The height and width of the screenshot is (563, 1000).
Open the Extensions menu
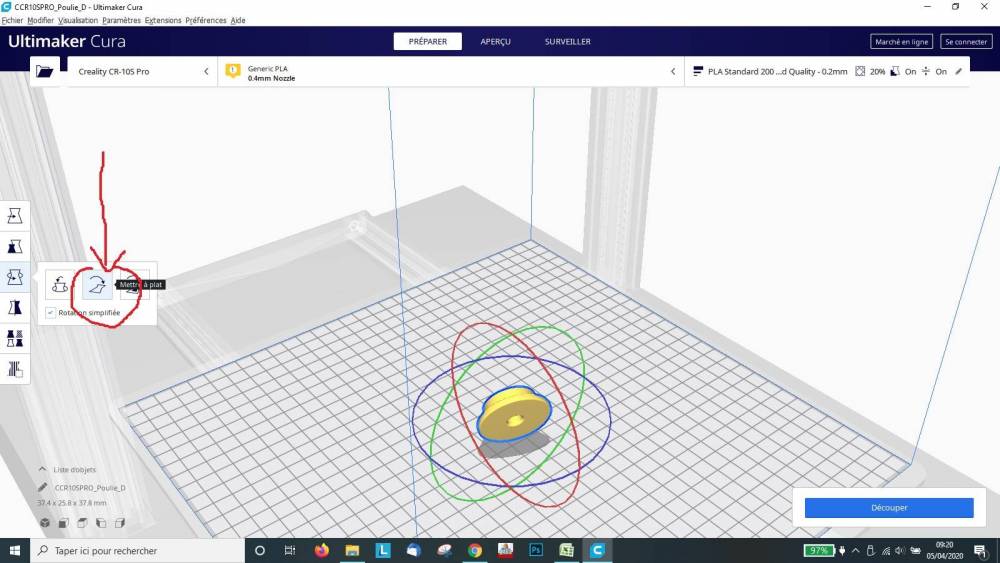tap(163, 20)
